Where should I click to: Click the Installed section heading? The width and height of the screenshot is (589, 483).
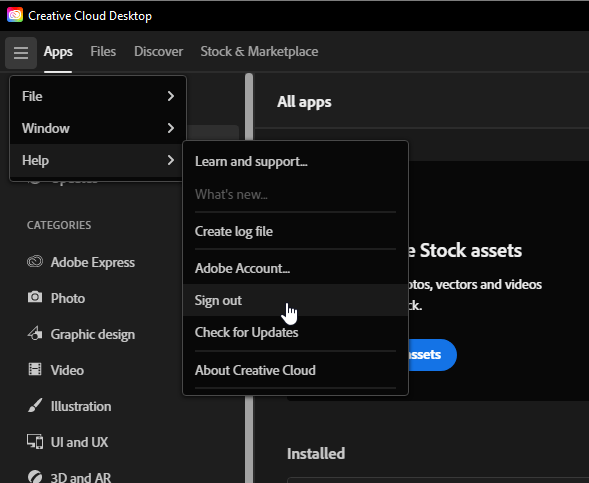click(x=316, y=453)
